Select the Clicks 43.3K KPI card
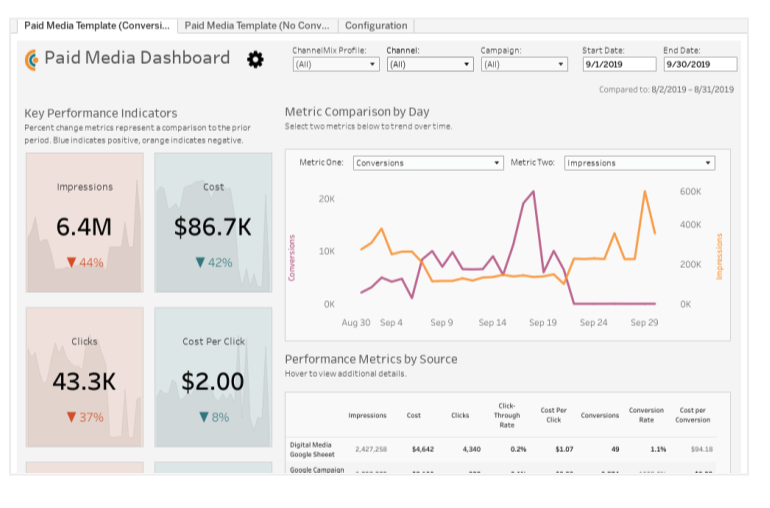Image resolution: width=770 pixels, height=508 pixels. tap(84, 377)
